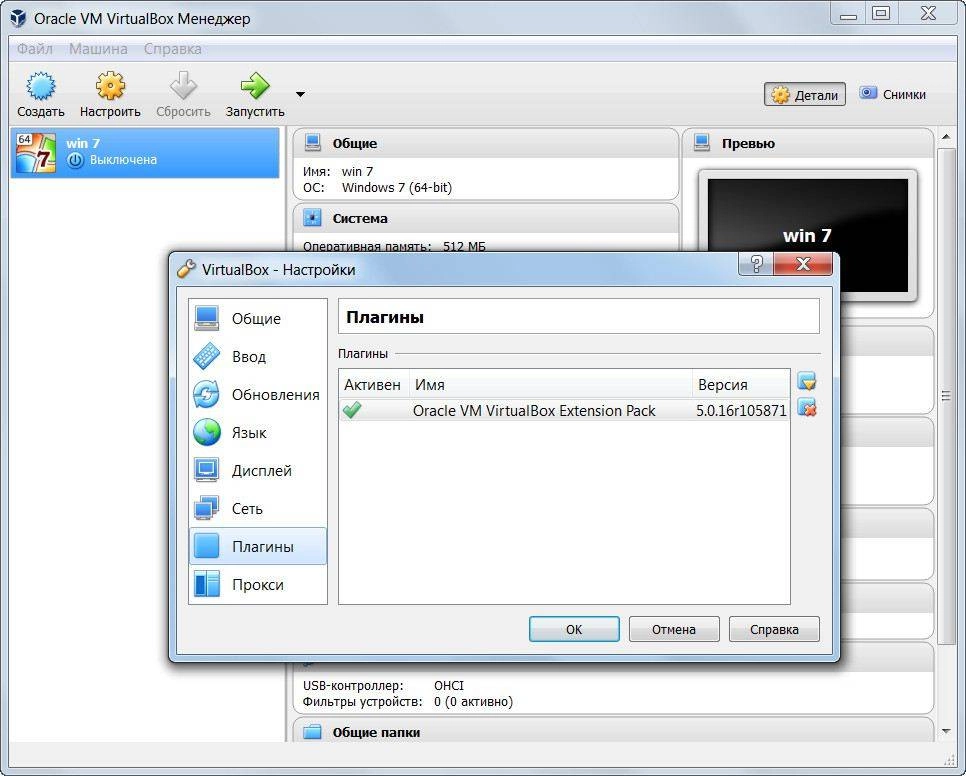Open Настроить gear toolbar icon
The width and height of the screenshot is (966, 776).
tap(110, 86)
